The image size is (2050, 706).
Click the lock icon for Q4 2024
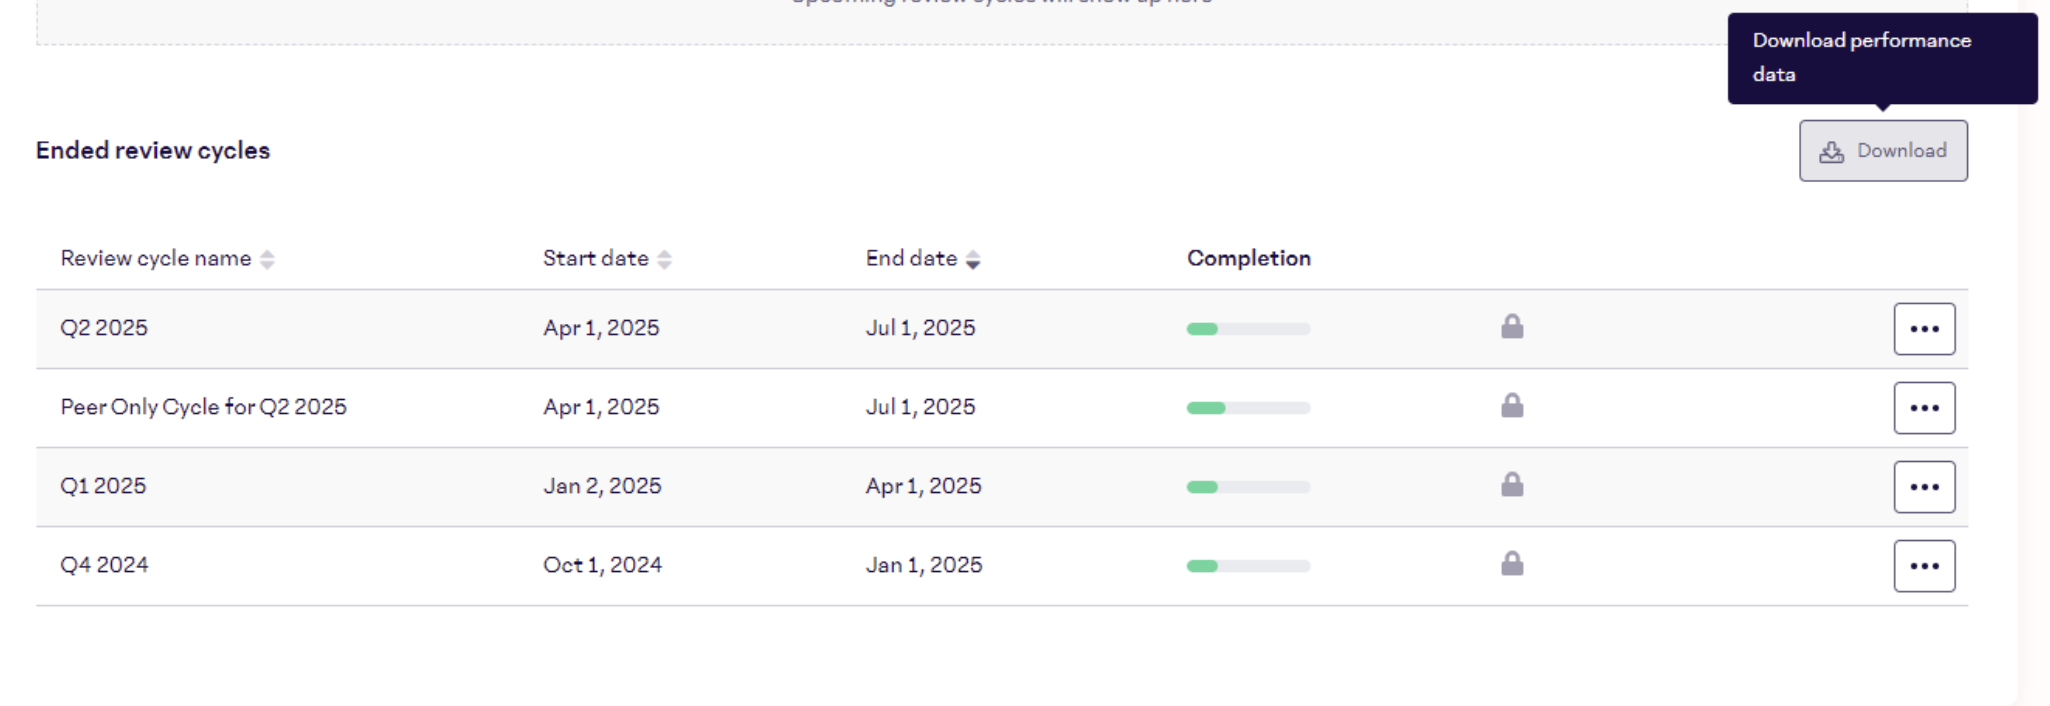[x=1511, y=564]
